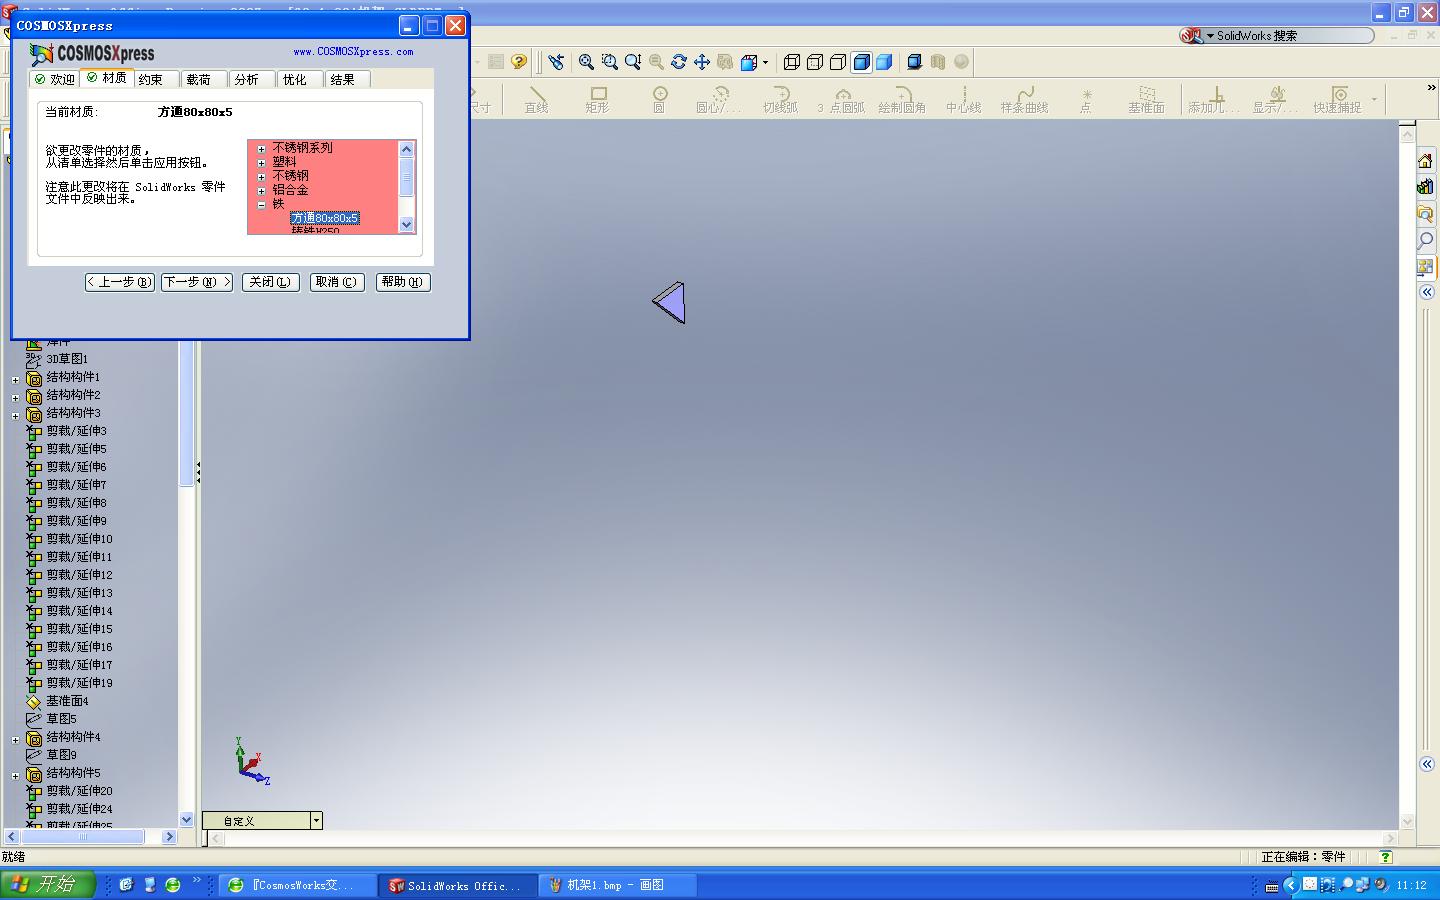Select the Zoom to Fit magnifier icon
This screenshot has width=1440, height=900.
(x=587, y=62)
